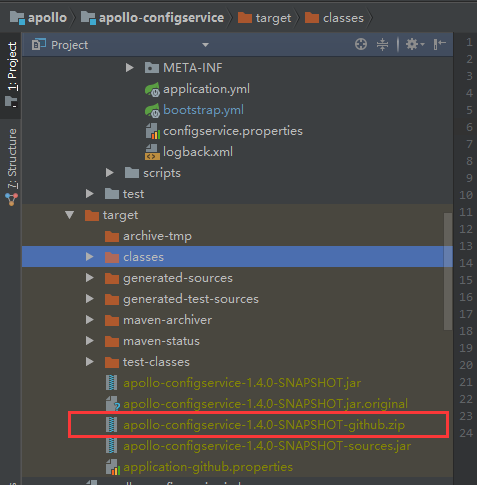The height and width of the screenshot is (485, 477).
Task: Click the application-github.properties file icon
Action: pos(113,467)
